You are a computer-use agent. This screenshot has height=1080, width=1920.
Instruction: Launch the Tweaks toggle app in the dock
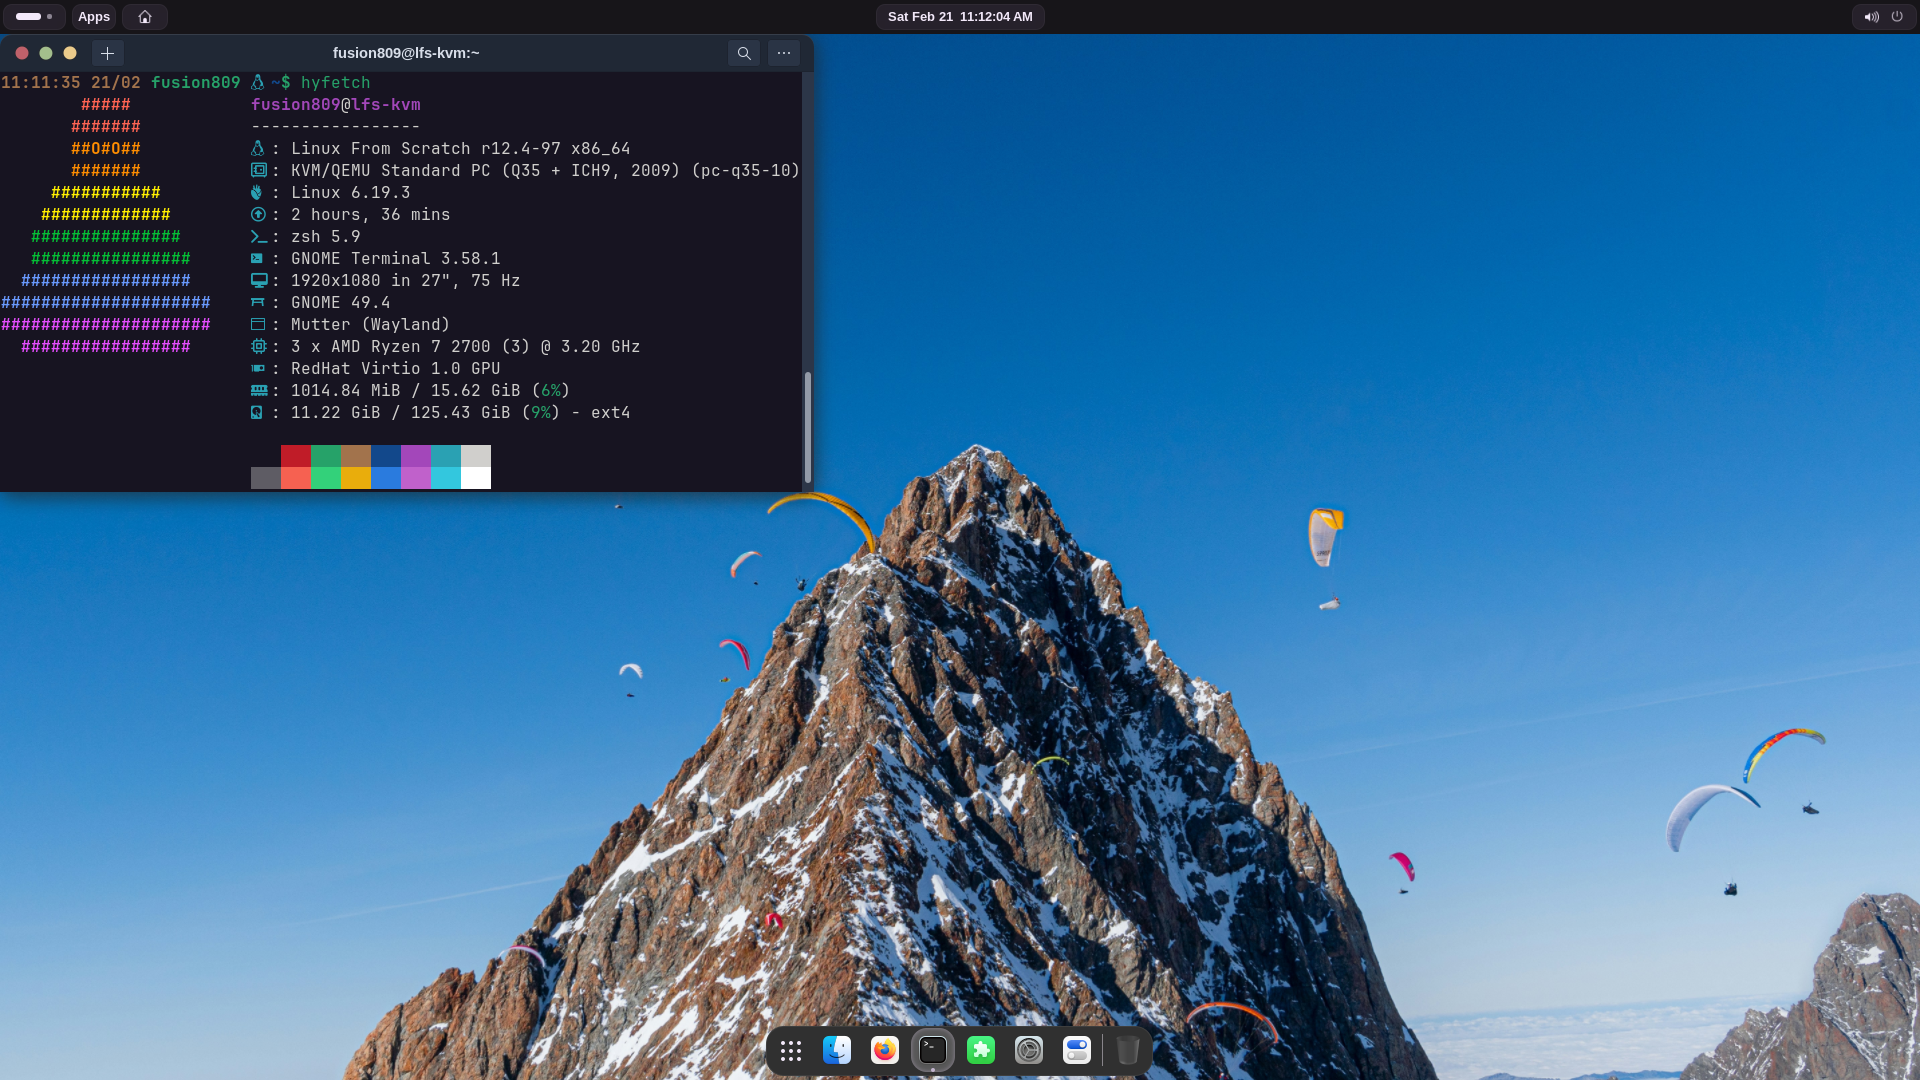point(1077,1050)
